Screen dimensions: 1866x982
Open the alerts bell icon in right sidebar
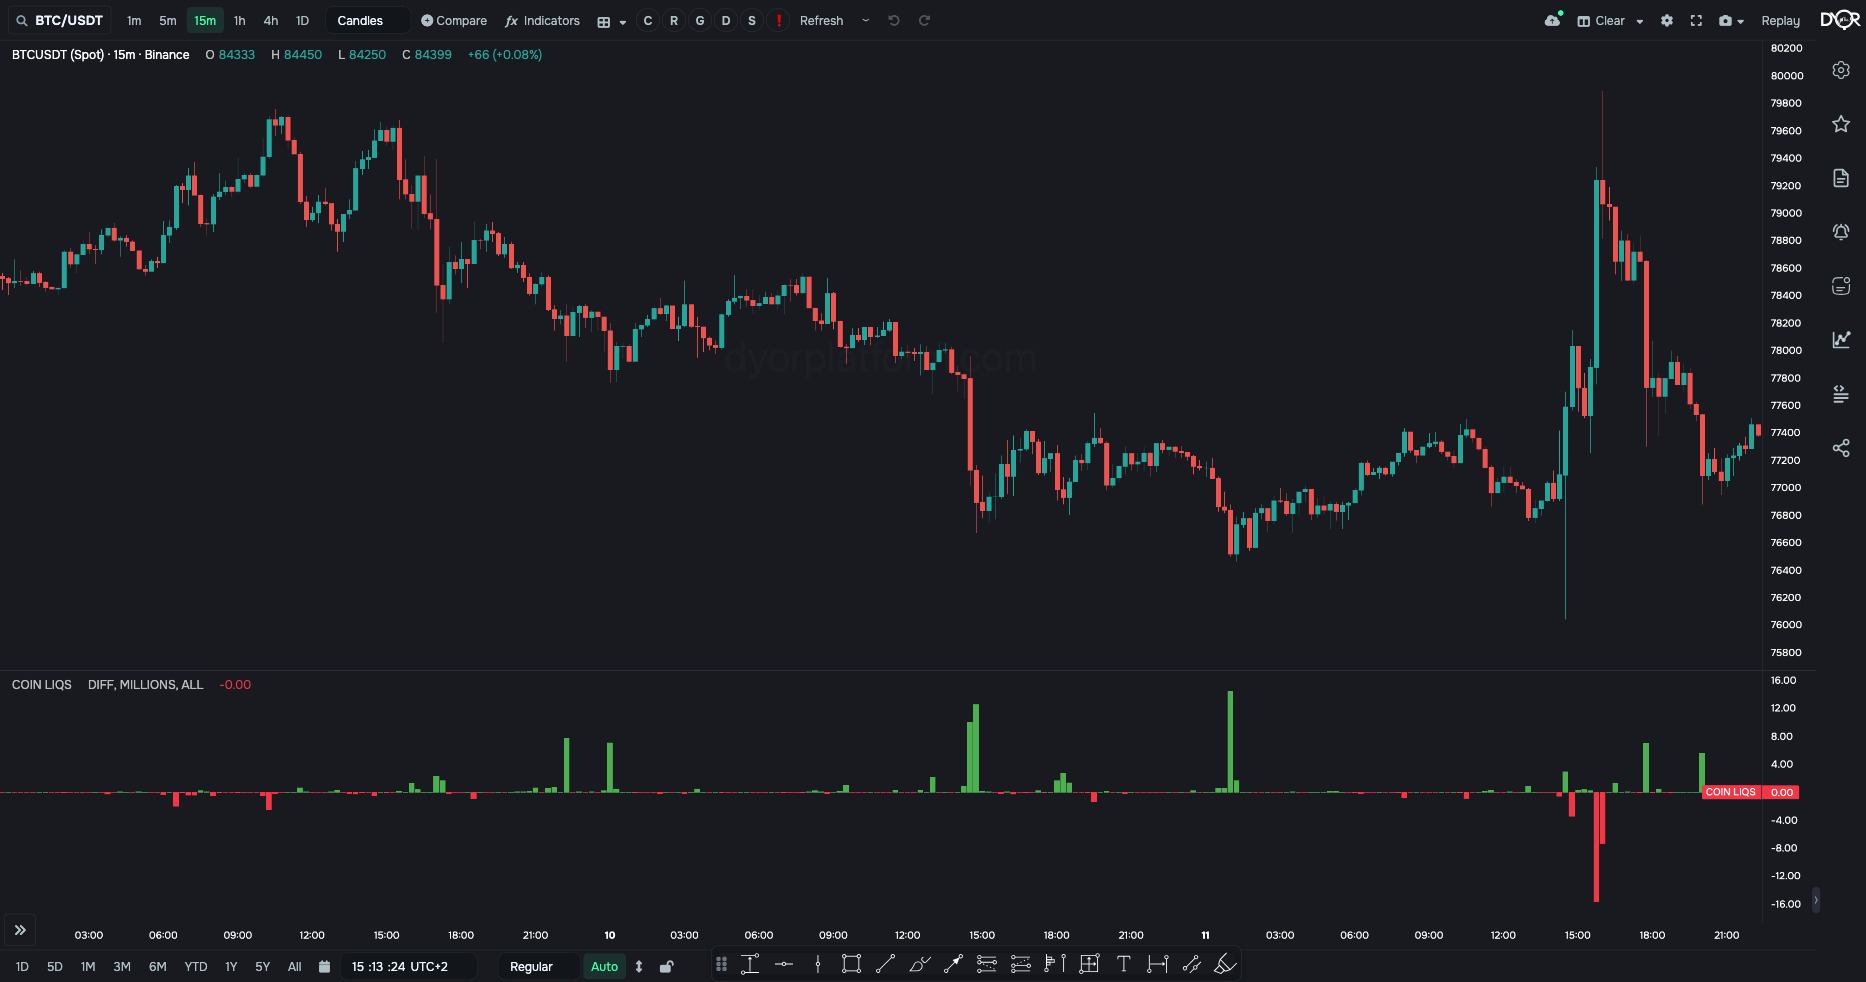click(1841, 232)
